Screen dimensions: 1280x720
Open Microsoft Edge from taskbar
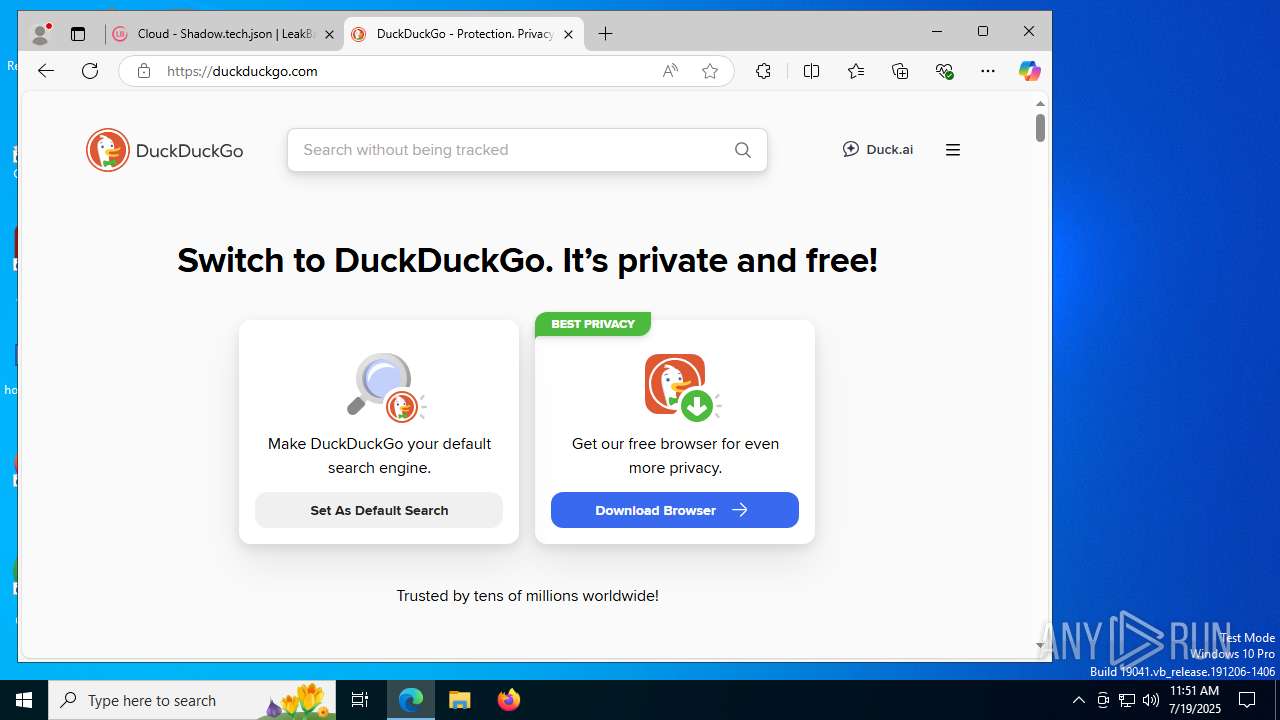411,700
